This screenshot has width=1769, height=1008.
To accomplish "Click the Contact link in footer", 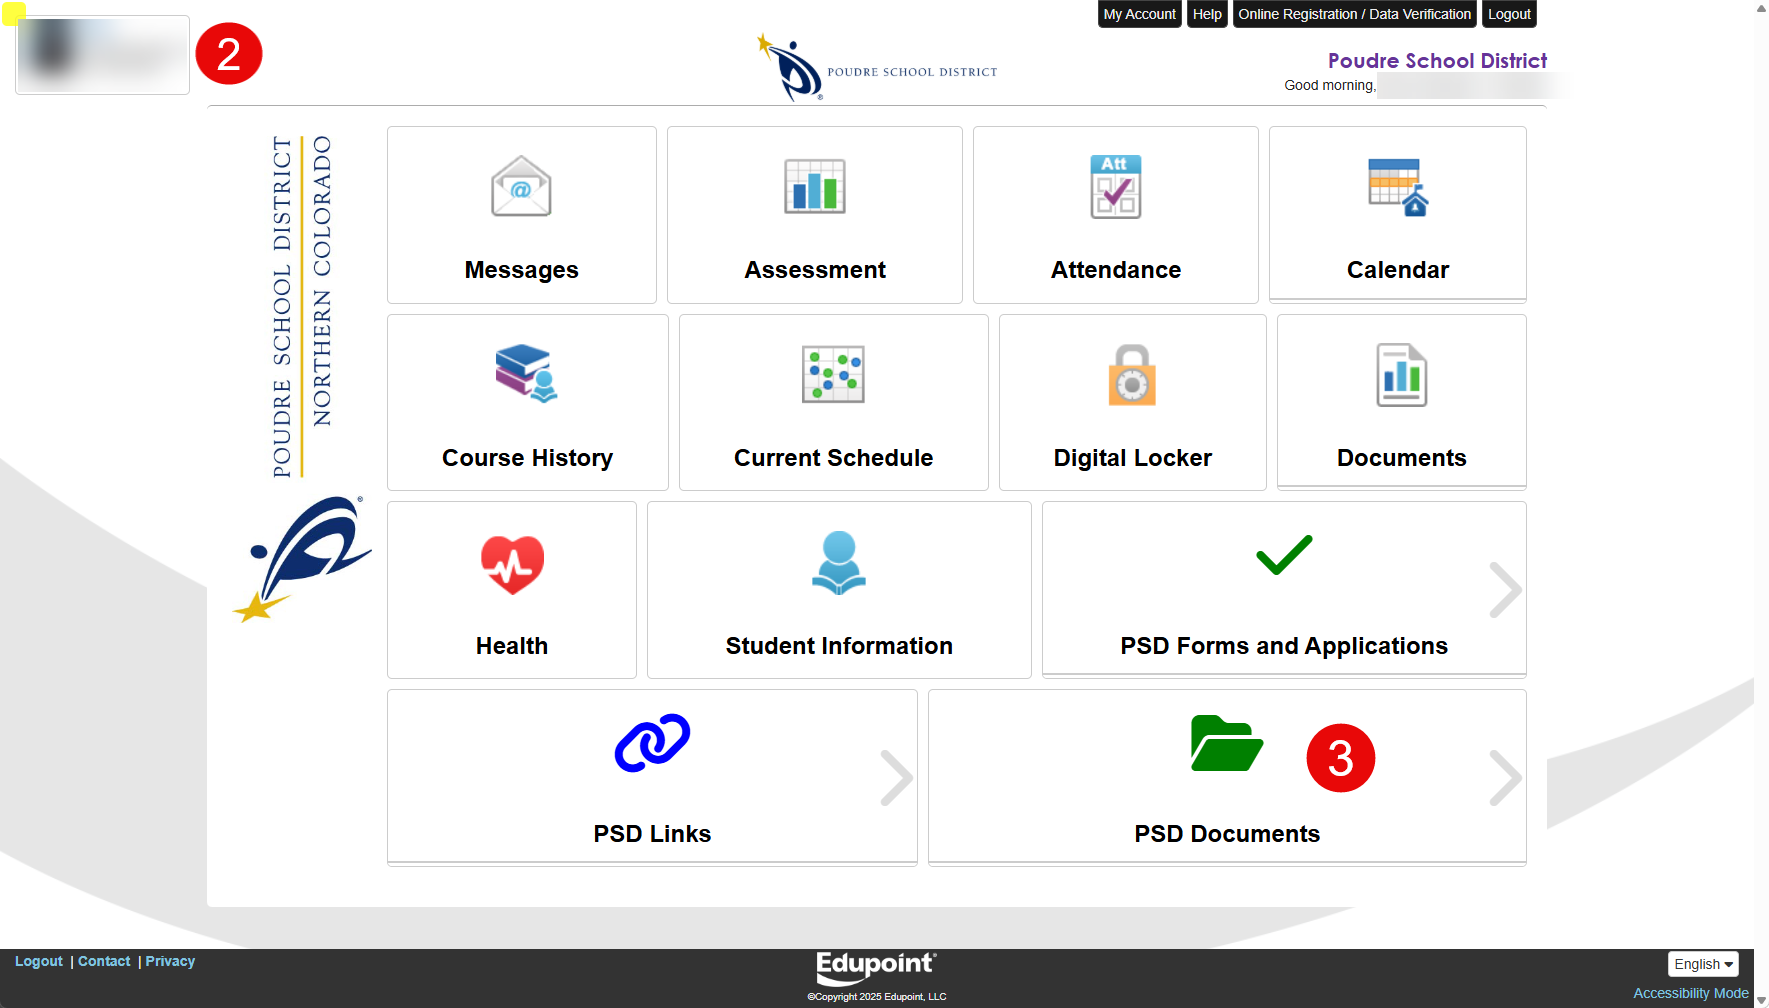I will (x=104, y=961).
